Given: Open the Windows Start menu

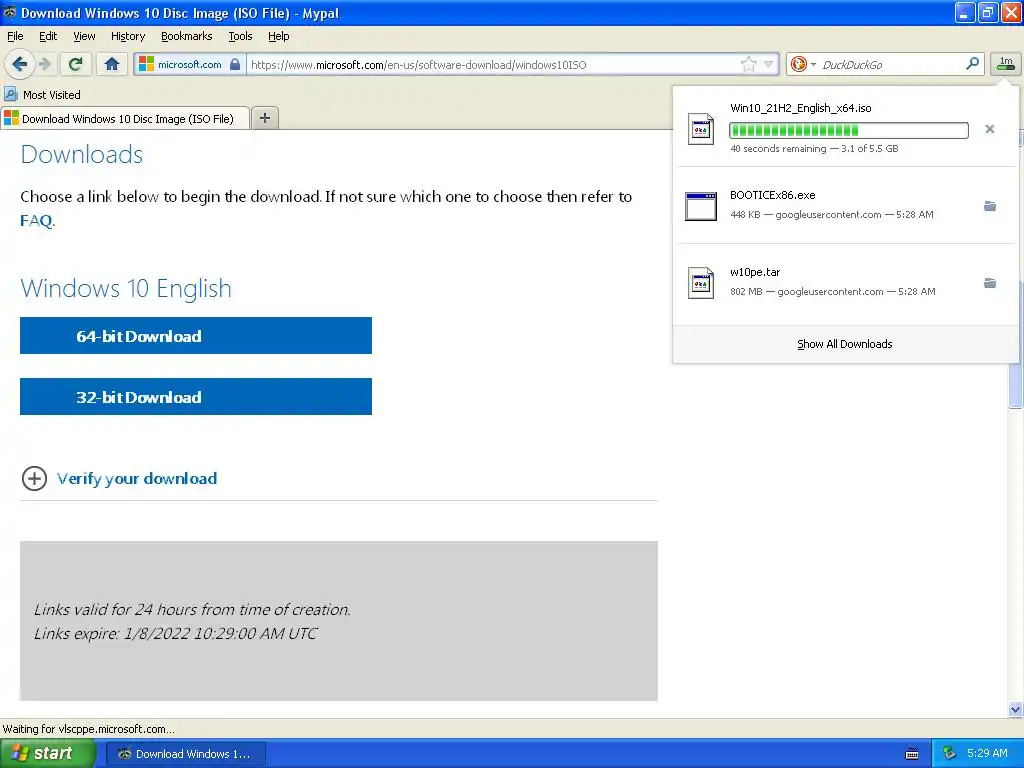Looking at the screenshot, I should pyautogui.click(x=47, y=753).
